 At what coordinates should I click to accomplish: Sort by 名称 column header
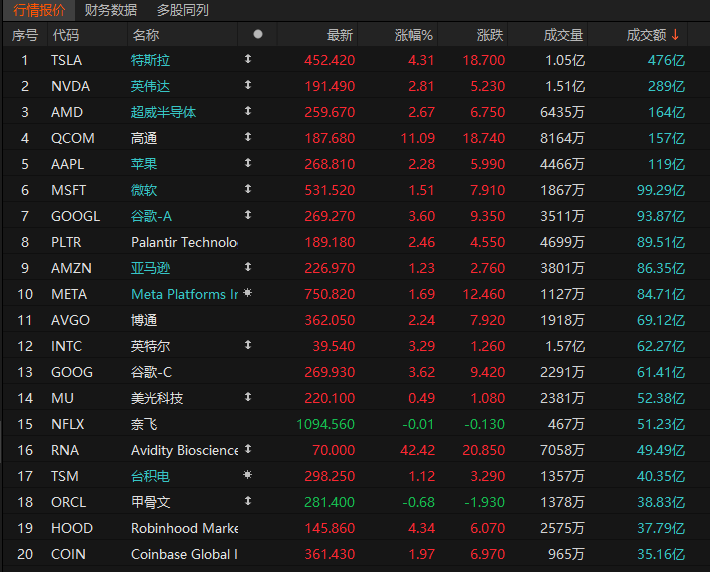(x=146, y=35)
